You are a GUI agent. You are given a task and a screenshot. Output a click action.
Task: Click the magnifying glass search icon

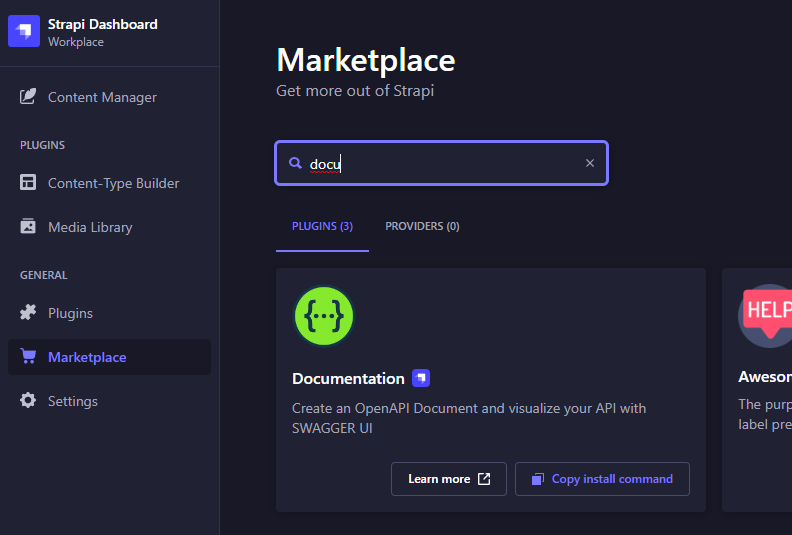(295, 163)
